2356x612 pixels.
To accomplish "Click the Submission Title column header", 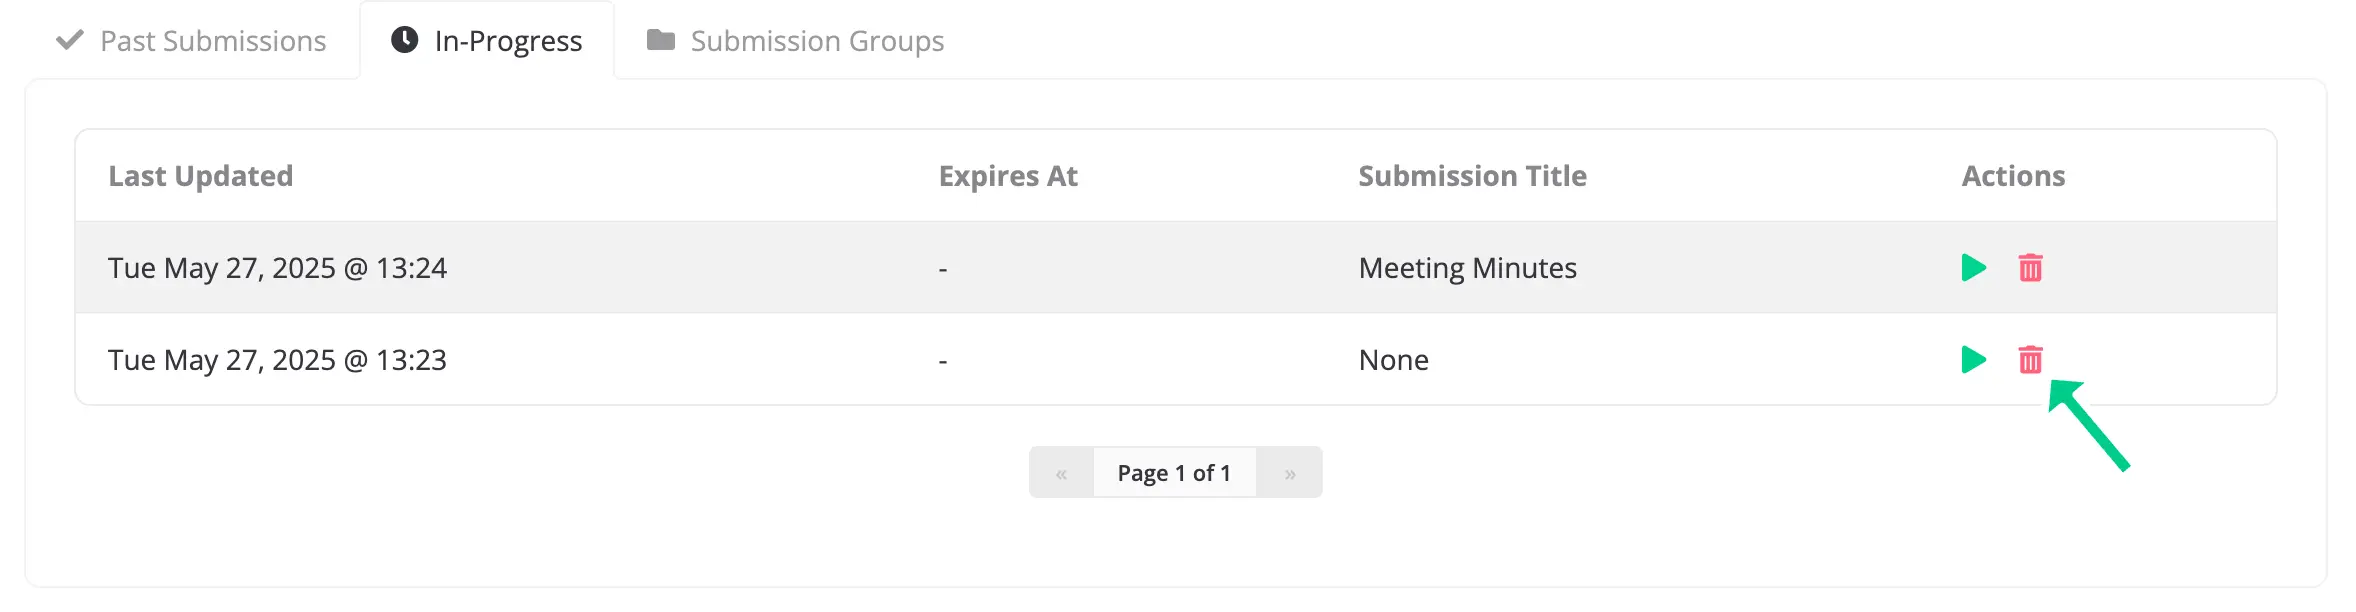I will (1472, 176).
